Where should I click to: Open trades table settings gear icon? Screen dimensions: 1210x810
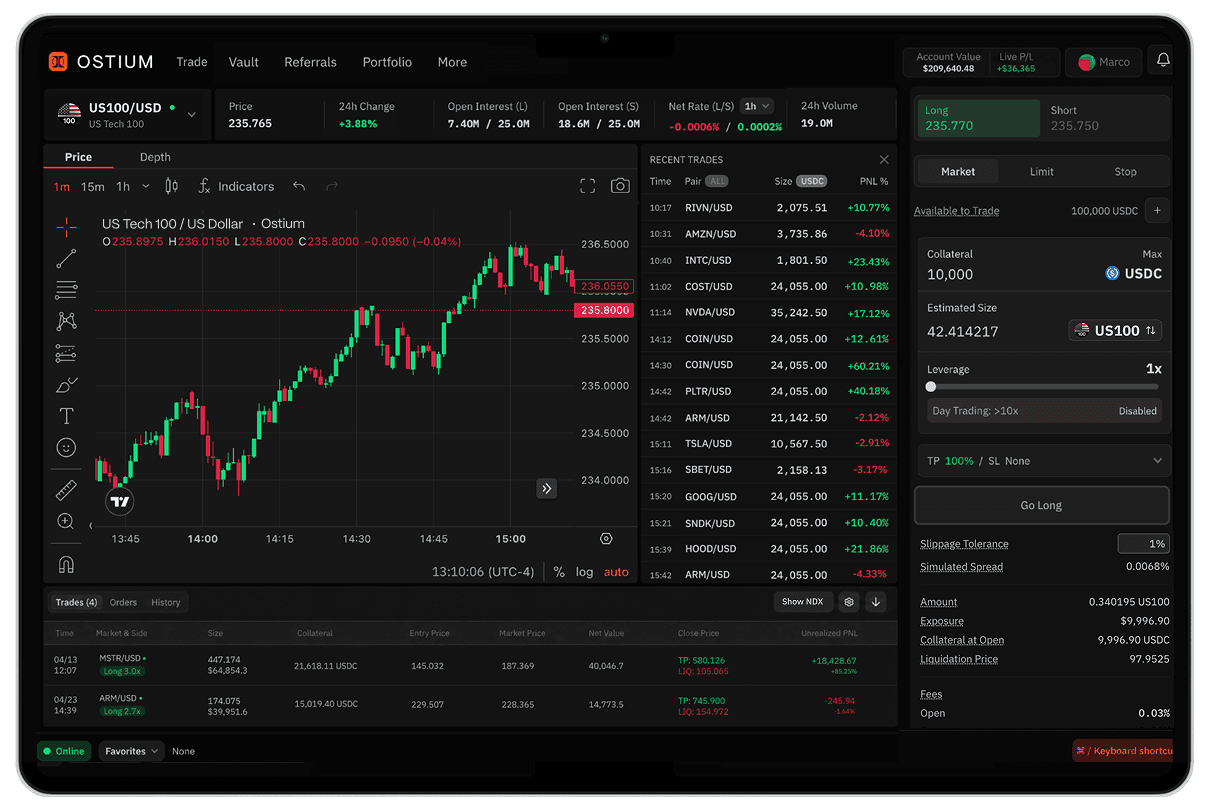849,602
